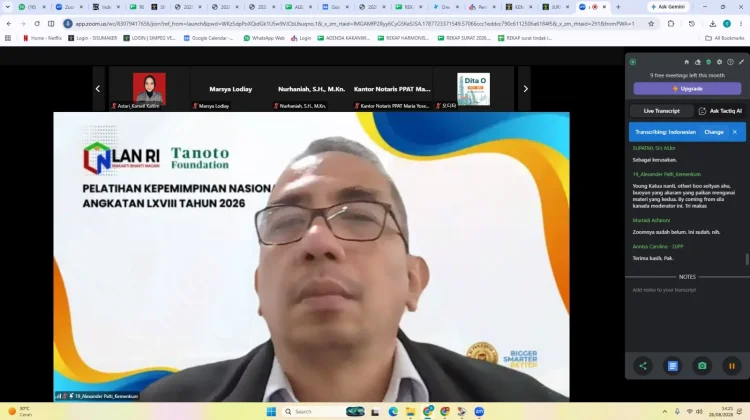
Task: Select Nurhaniah, S.H., M.Kn. participant tile
Action: 311,89
